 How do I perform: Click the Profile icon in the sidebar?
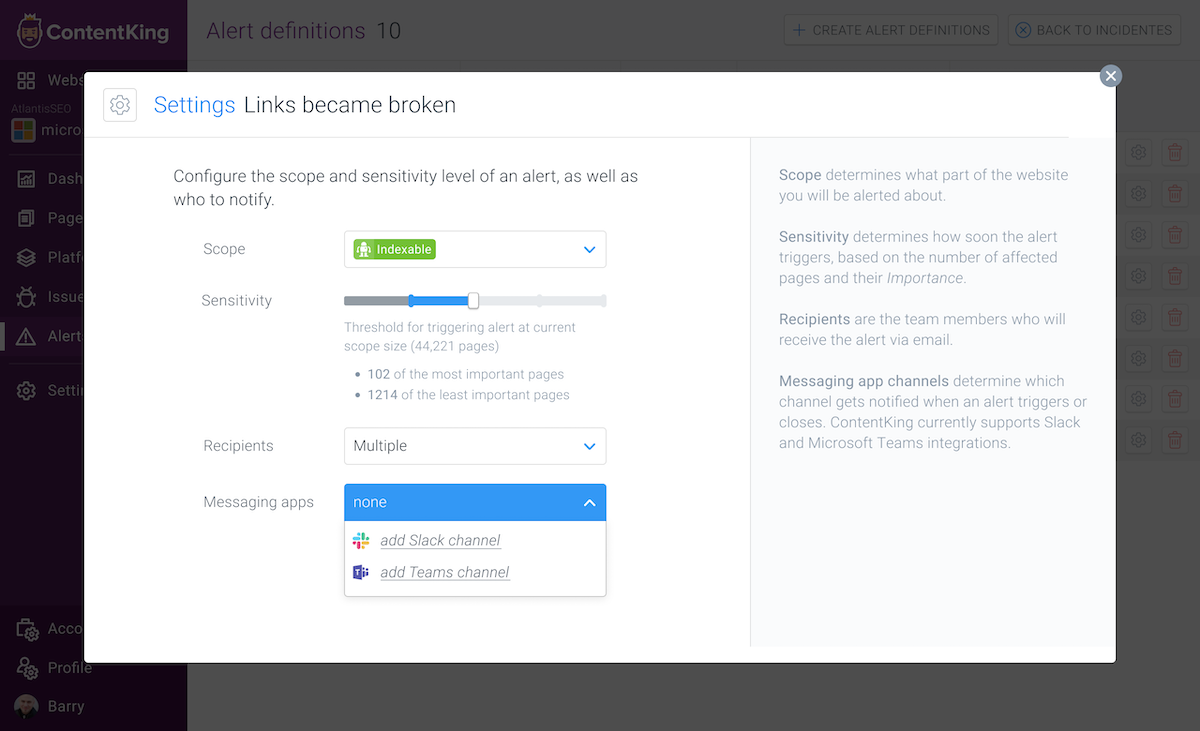point(27,668)
